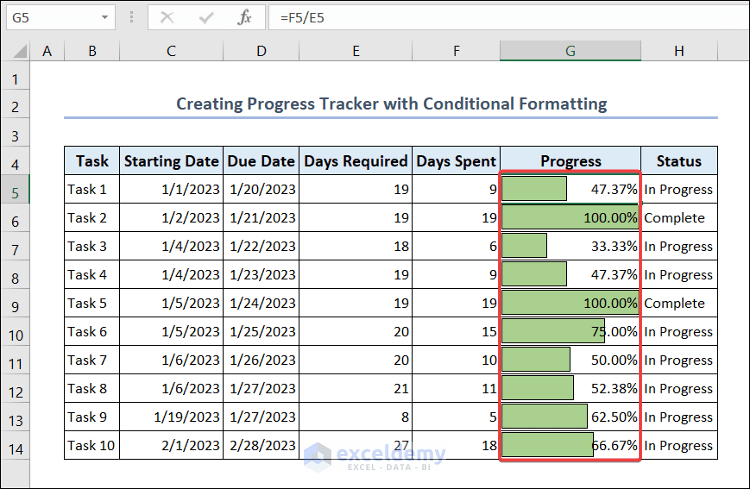Select the row 14 header

pyautogui.click(x=15, y=446)
